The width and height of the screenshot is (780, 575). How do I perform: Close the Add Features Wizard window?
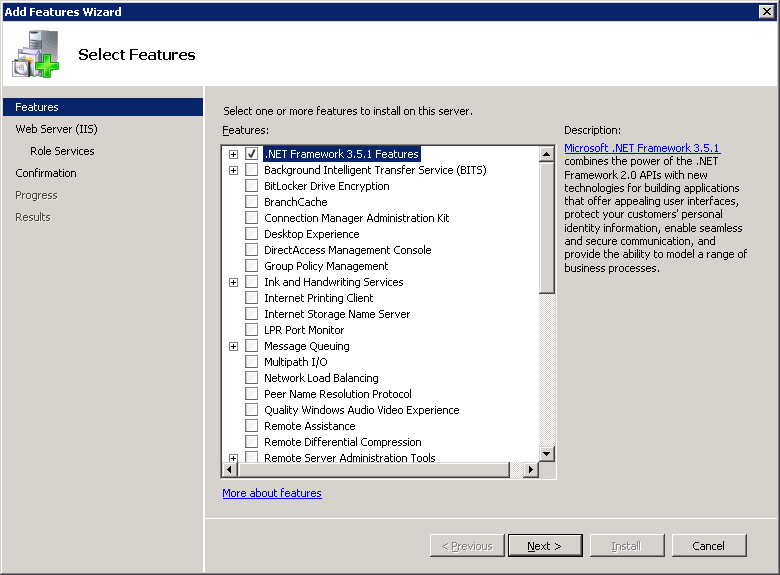tap(767, 11)
